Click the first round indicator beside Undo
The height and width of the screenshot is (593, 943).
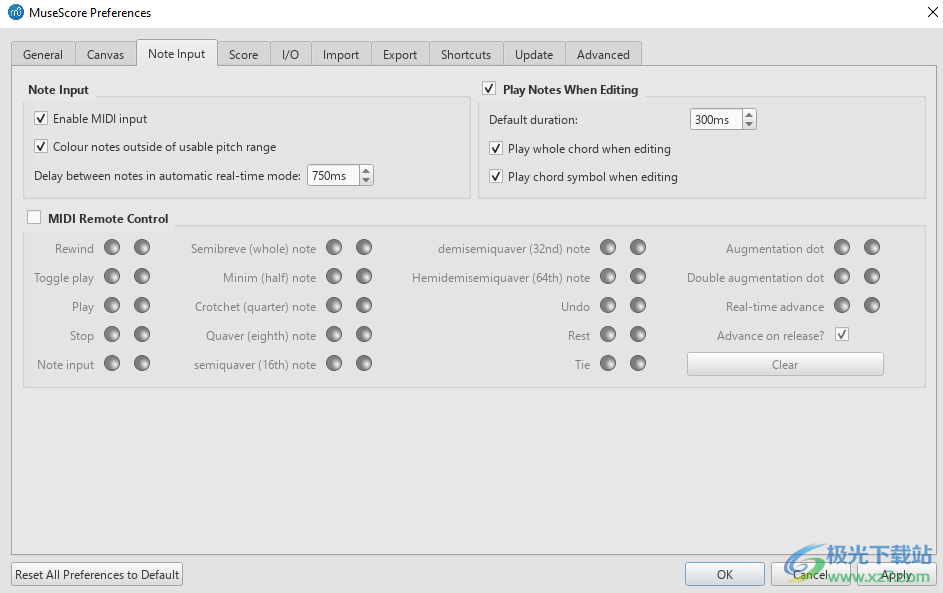pos(608,306)
